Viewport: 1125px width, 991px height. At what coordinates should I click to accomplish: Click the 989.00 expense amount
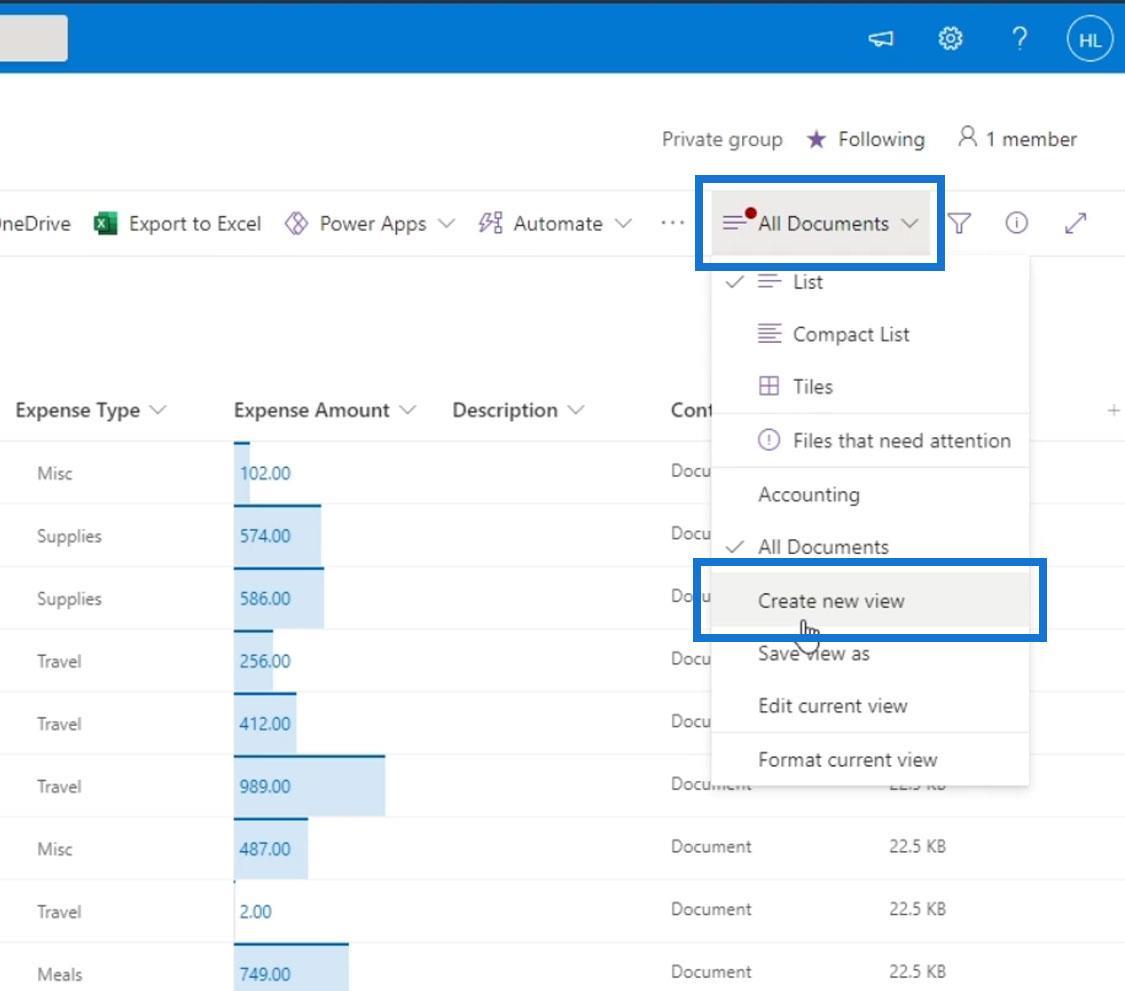265,786
